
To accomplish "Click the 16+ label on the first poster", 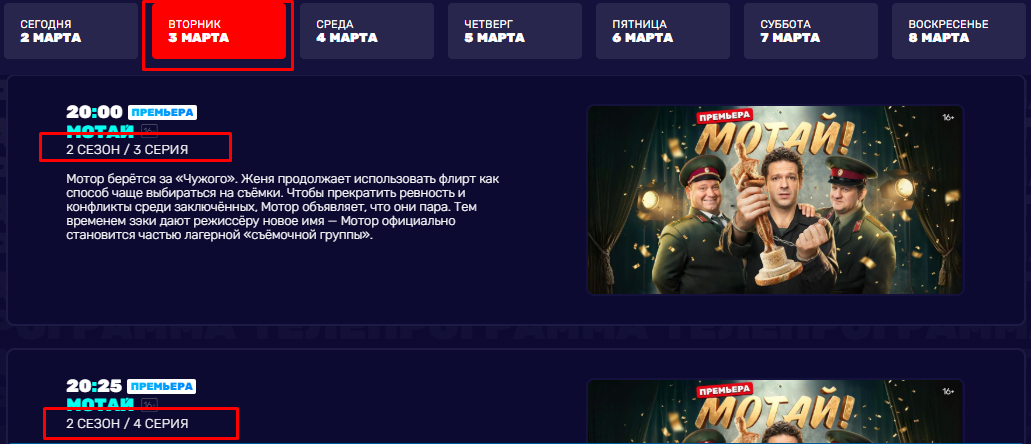I will click(948, 118).
